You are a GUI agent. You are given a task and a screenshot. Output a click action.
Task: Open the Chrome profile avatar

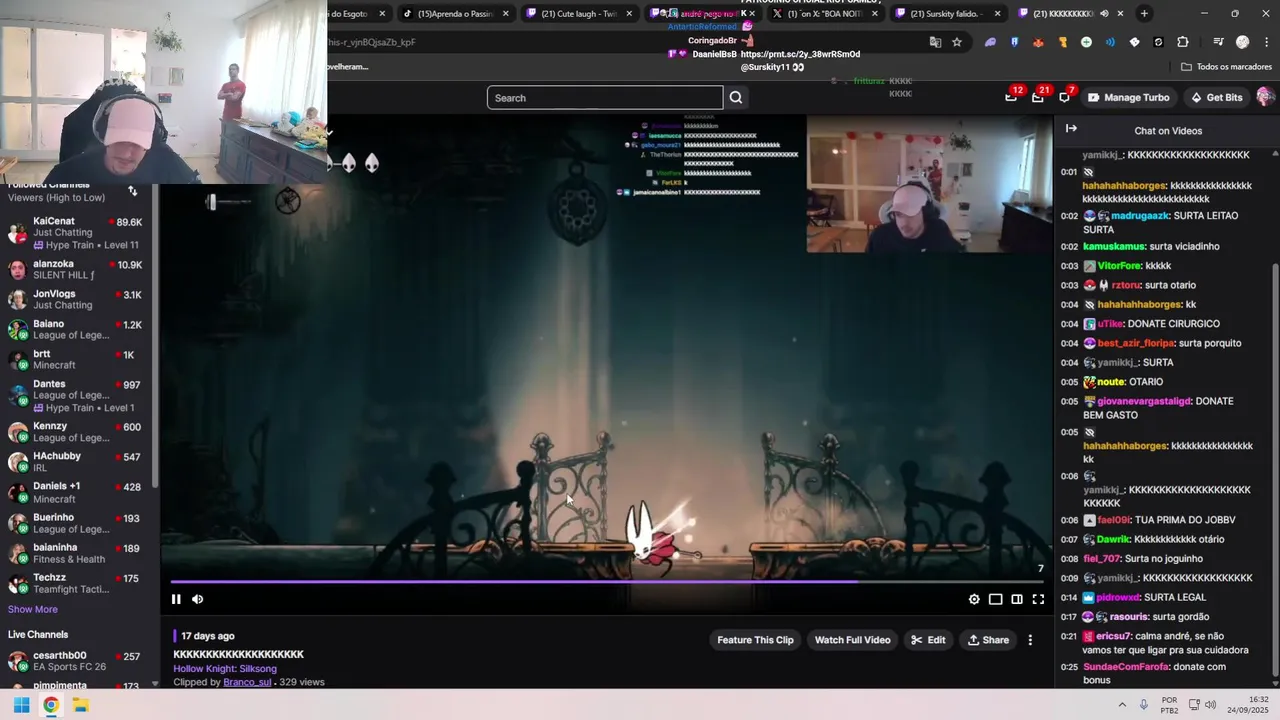click(1242, 42)
